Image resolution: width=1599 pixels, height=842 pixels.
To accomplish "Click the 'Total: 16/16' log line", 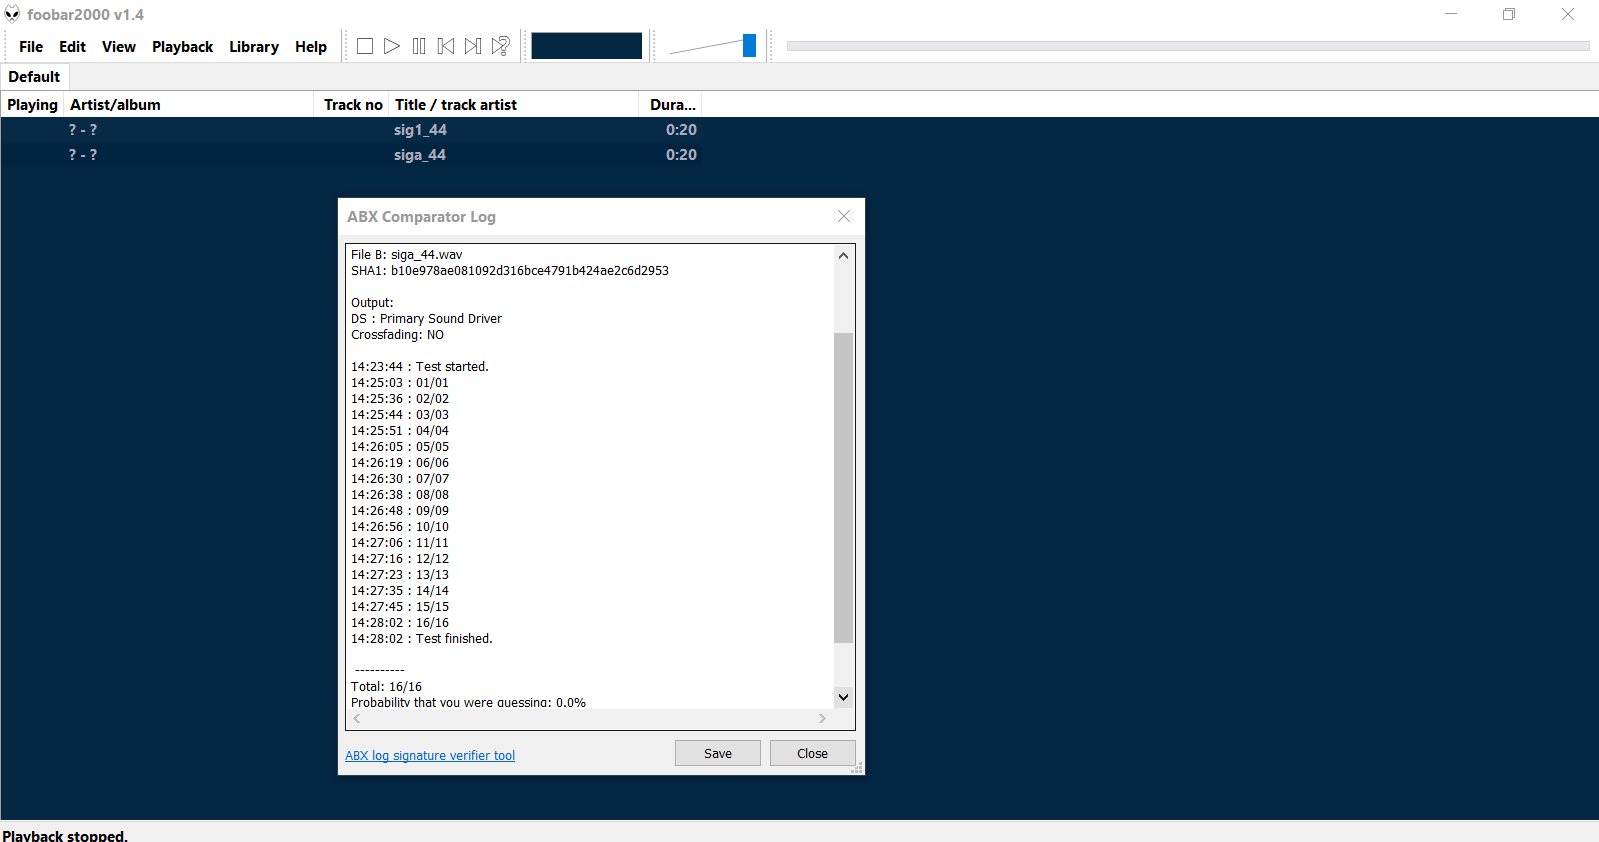I will click(386, 687).
